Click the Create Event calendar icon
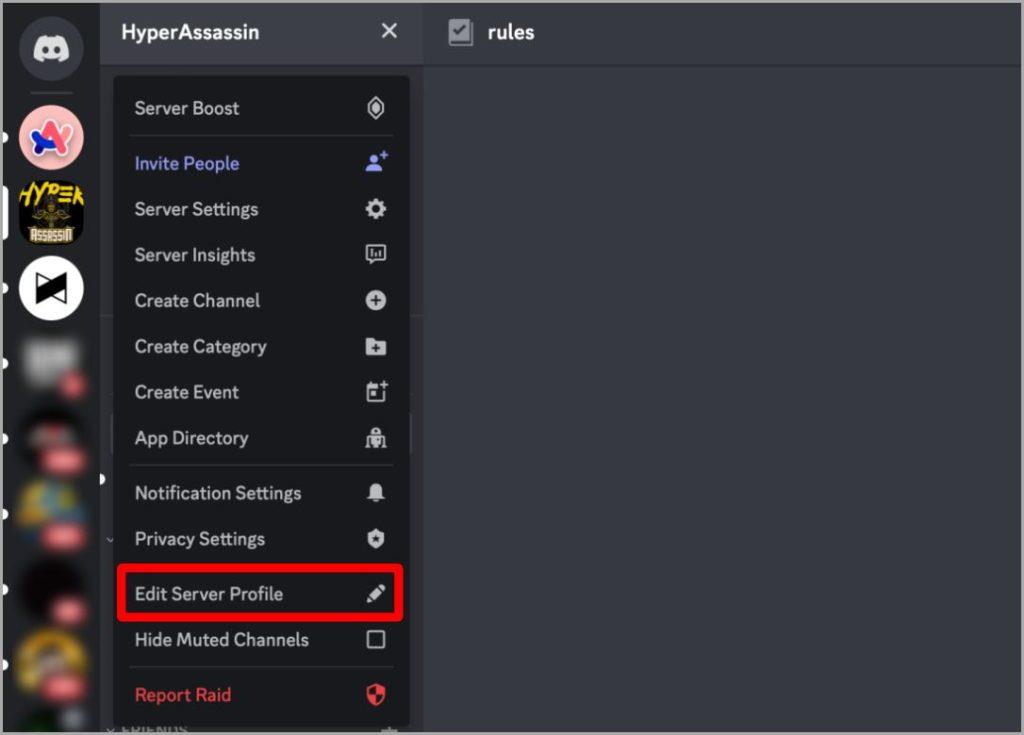1024x735 pixels. pyautogui.click(x=376, y=392)
